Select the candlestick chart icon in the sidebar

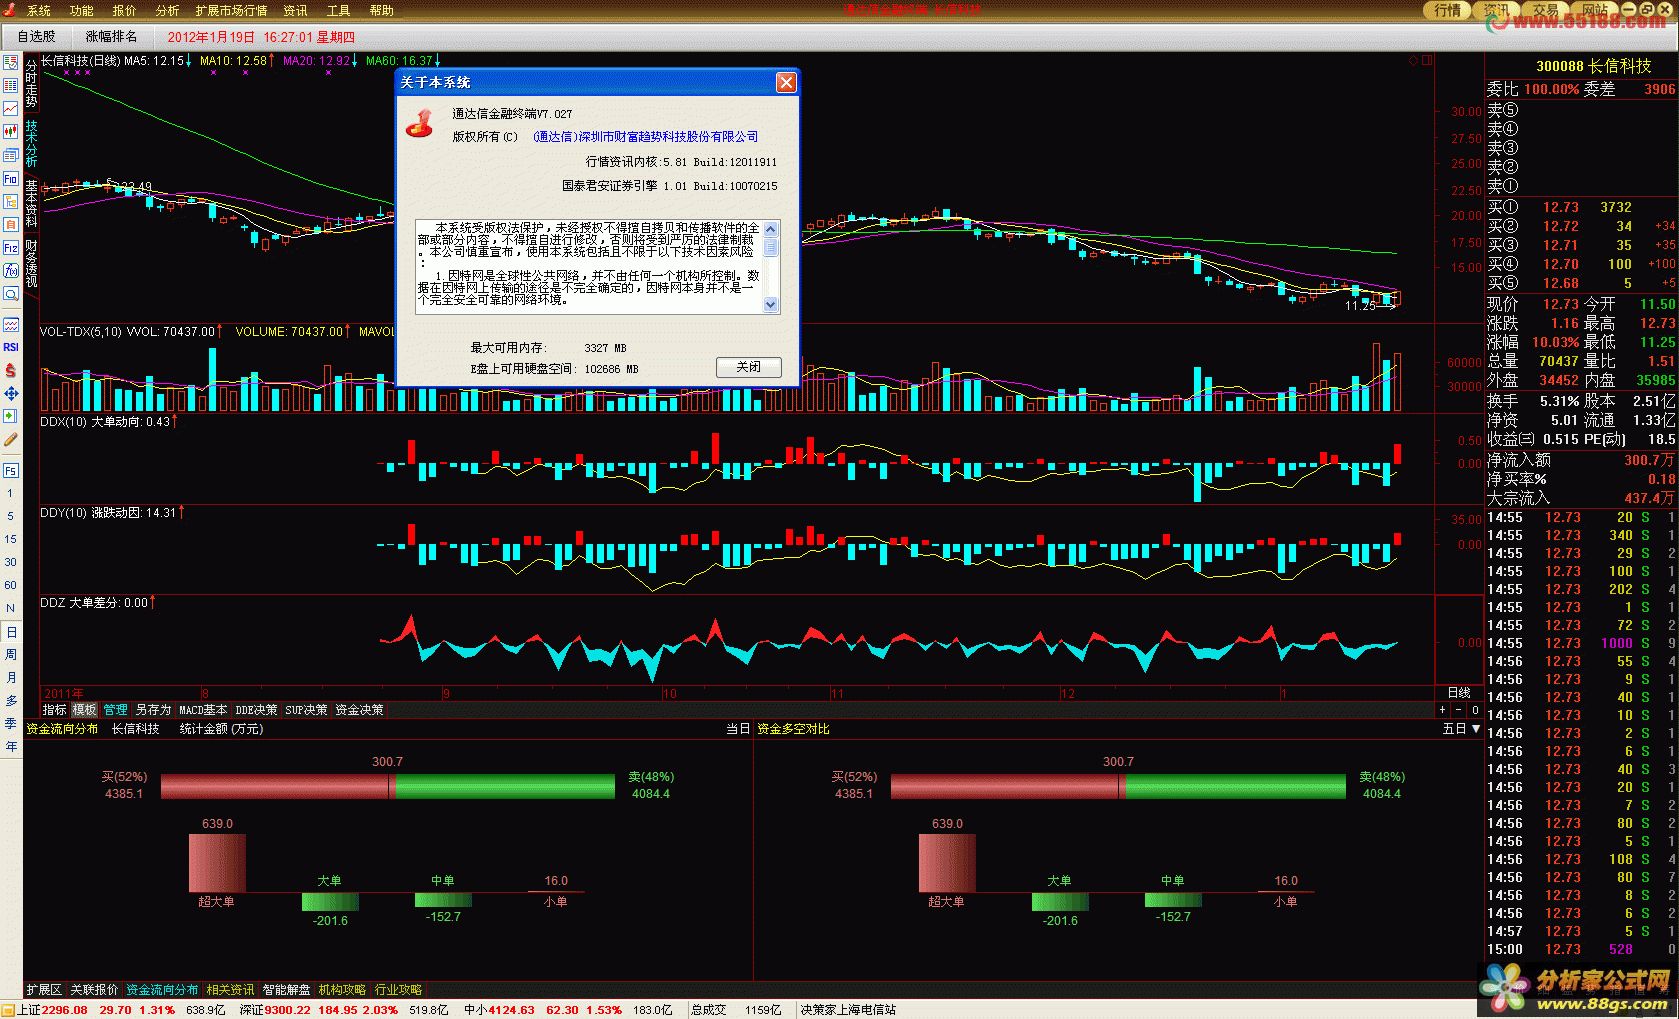tap(11, 131)
